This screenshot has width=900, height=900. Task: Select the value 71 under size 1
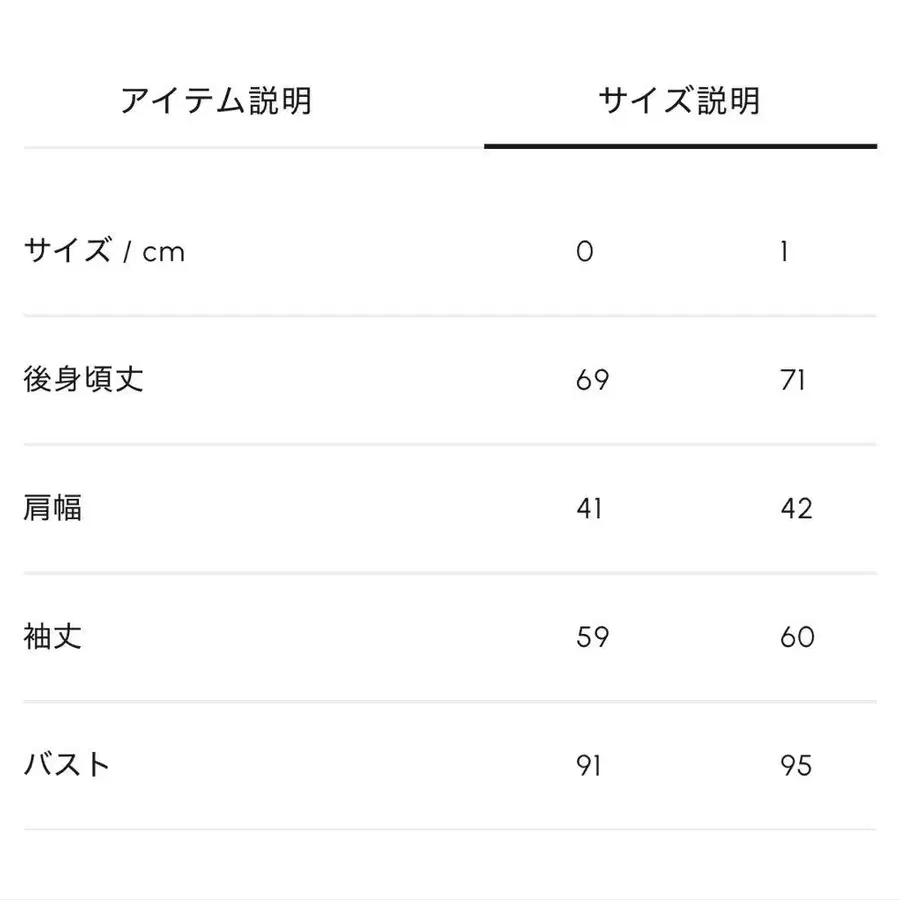pyautogui.click(x=795, y=380)
